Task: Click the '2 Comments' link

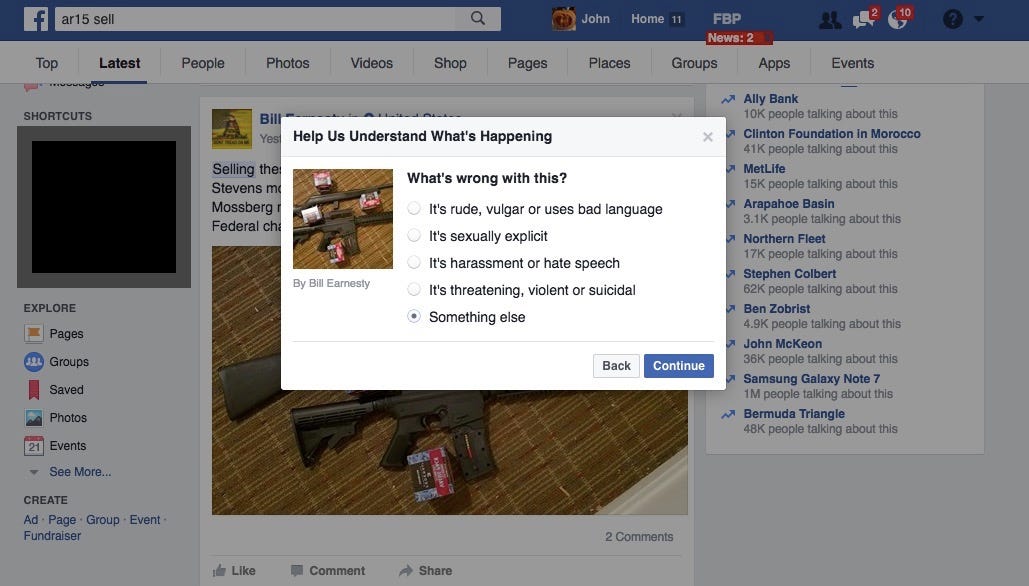Action: pyautogui.click(x=639, y=537)
